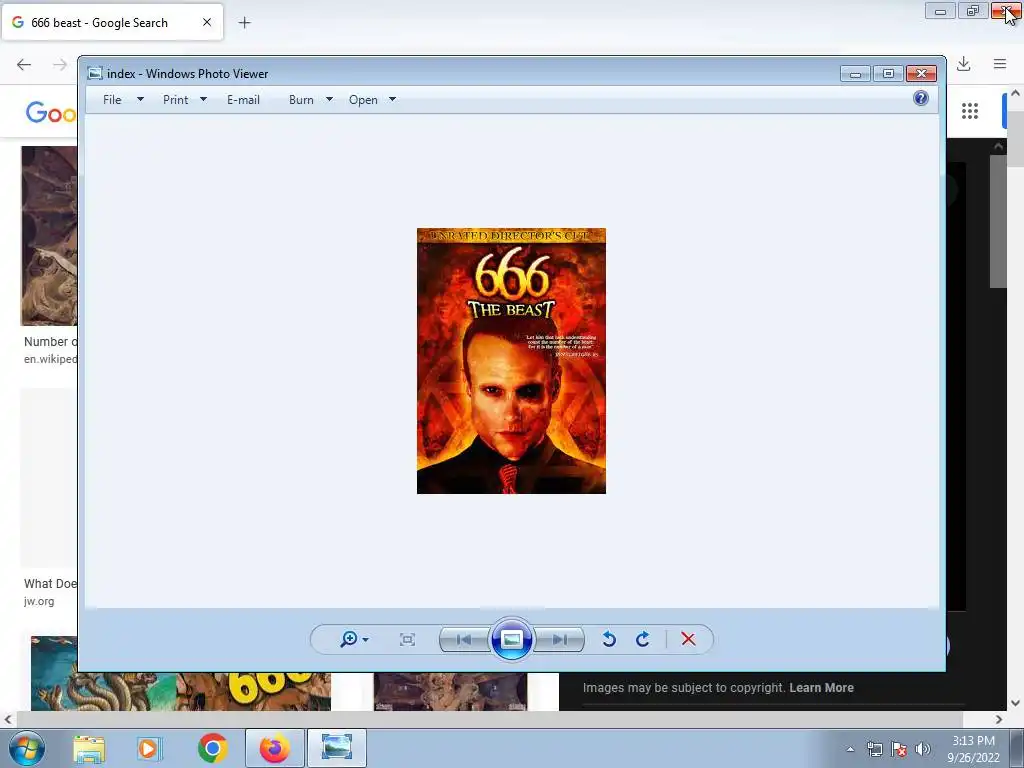Open Google Chrome from taskbar
Viewport: 1024px width, 768px height.
point(212,748)
